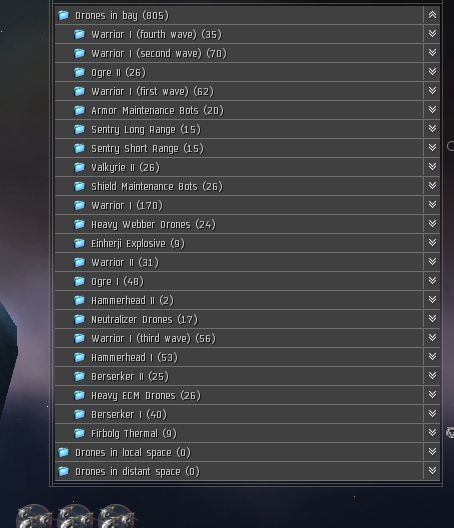This screenshot has height=528, width=454.
Task: Select the Warrior I (170) group
Action: [x=239, y=205]
